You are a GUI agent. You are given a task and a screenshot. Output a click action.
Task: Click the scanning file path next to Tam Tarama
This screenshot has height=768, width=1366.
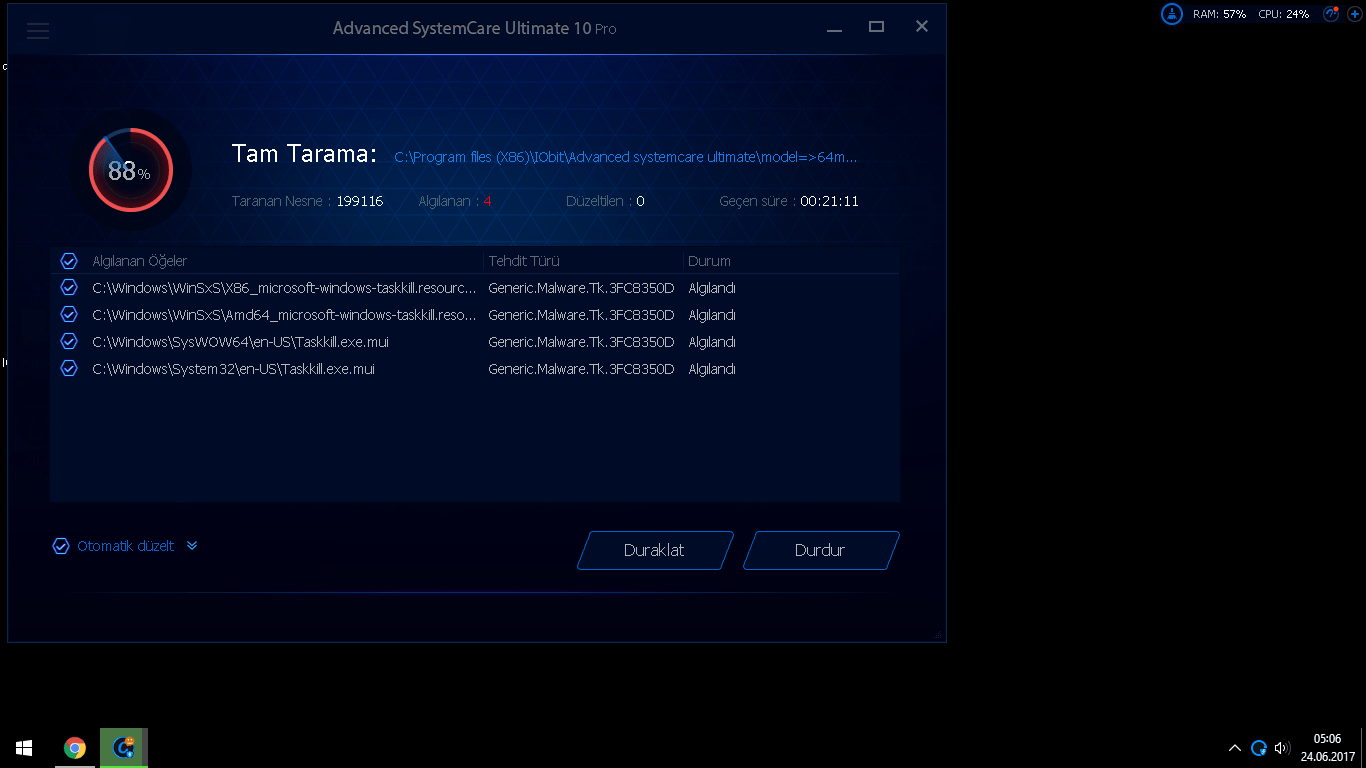click(x=626, y=157)
